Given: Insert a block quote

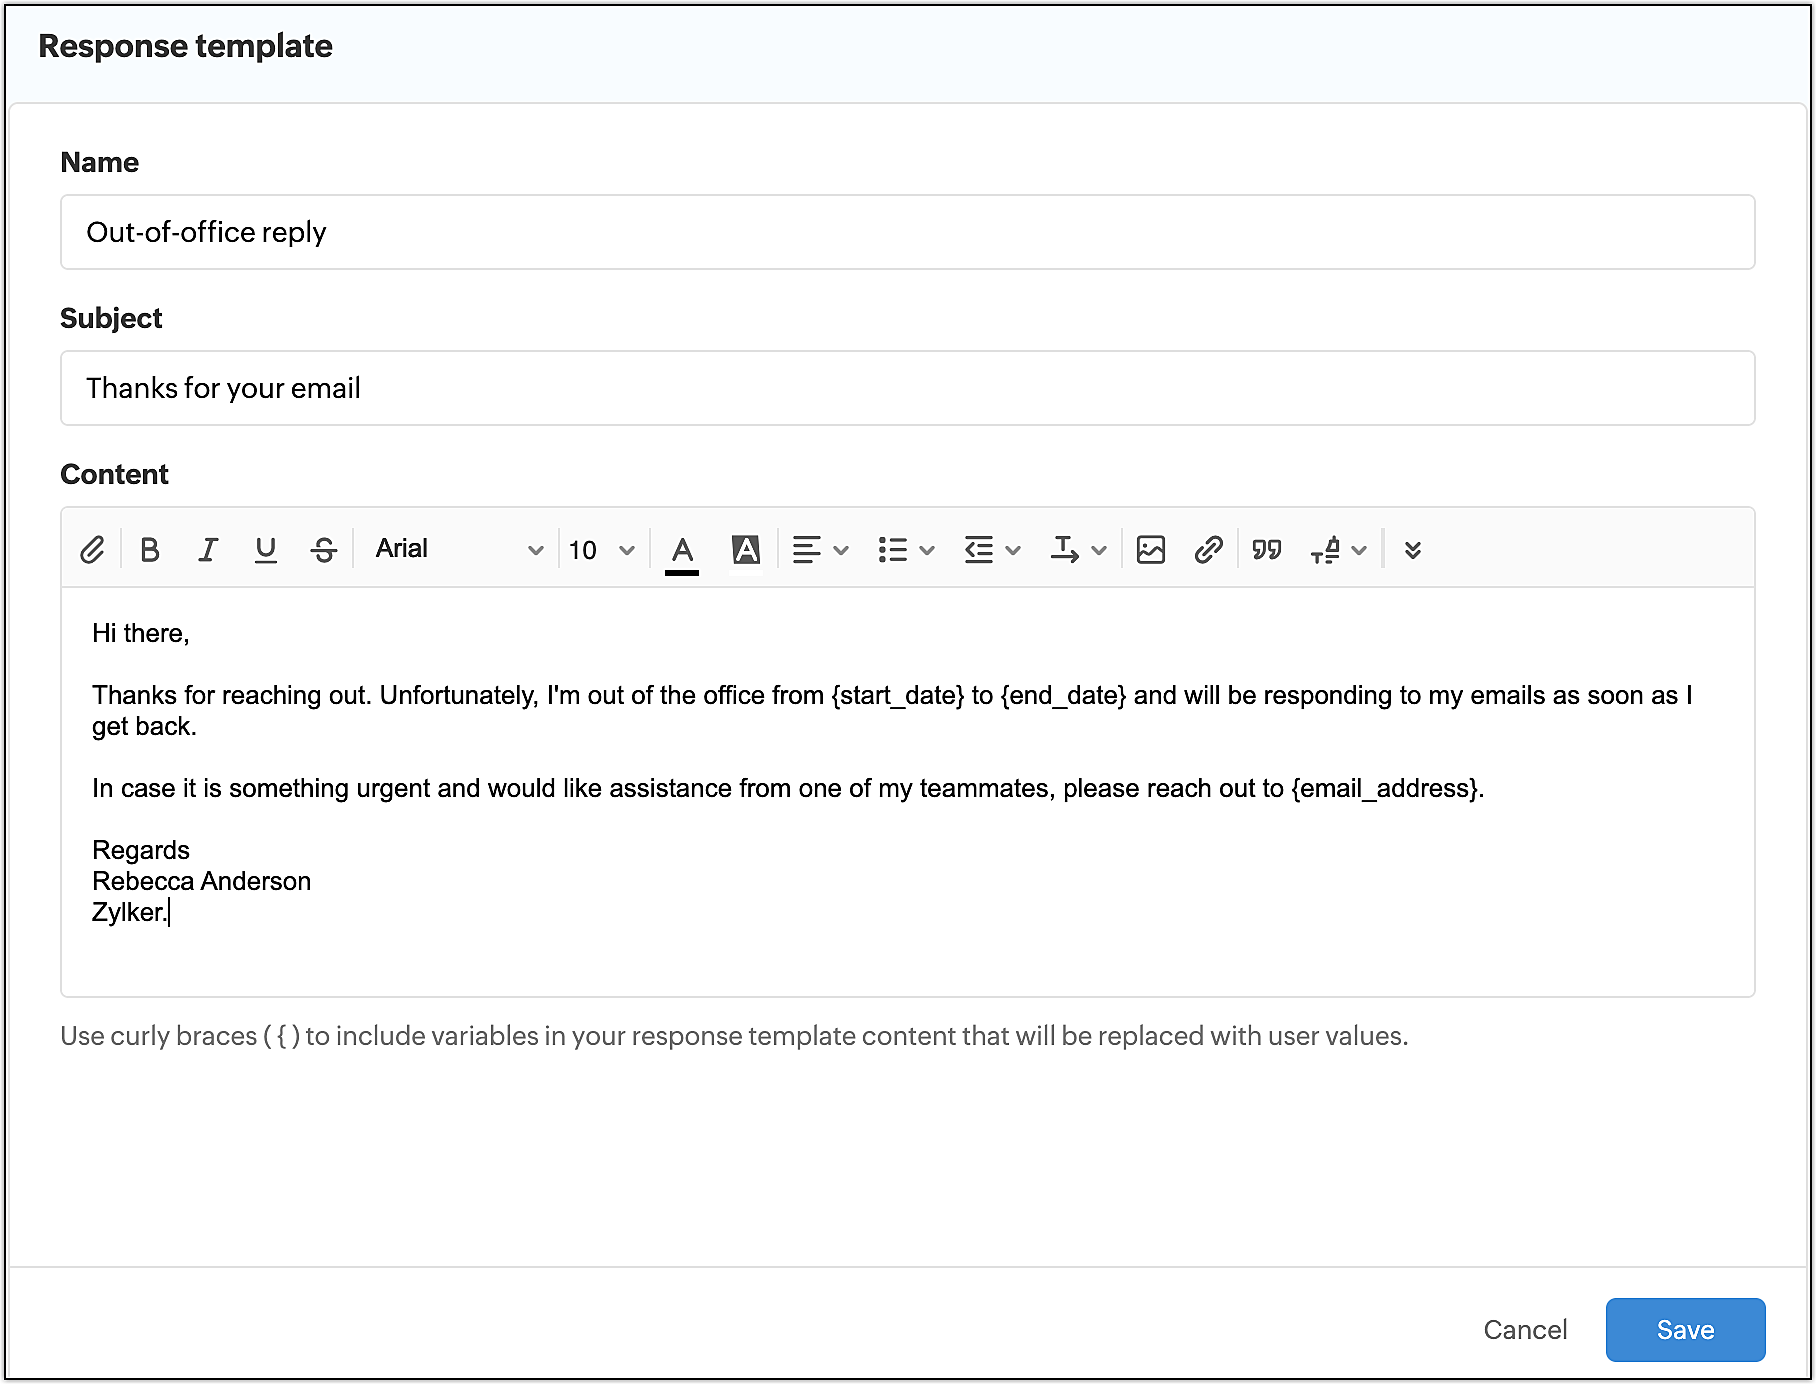Looking at the screenshot, I should tap(1267, 549).
